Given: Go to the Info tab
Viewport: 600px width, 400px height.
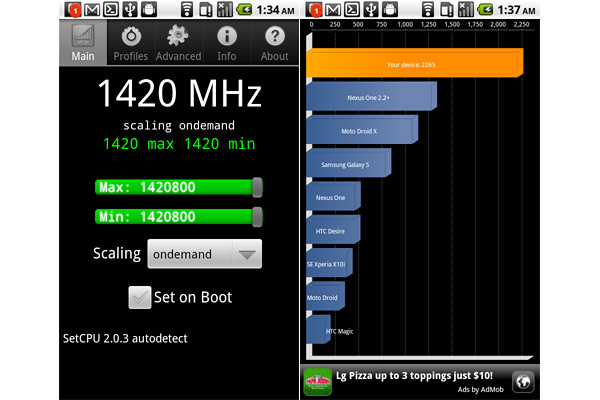Looking at the screenshot, I should 227,42.
